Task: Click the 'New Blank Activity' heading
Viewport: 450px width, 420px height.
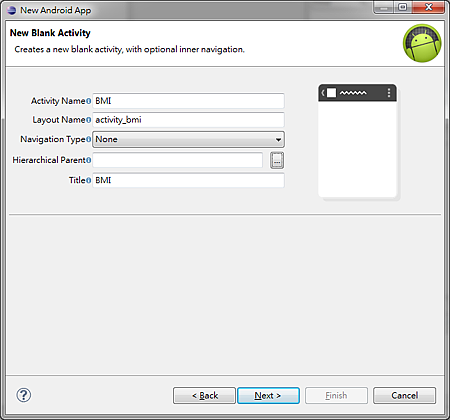Action: point(50,33)
